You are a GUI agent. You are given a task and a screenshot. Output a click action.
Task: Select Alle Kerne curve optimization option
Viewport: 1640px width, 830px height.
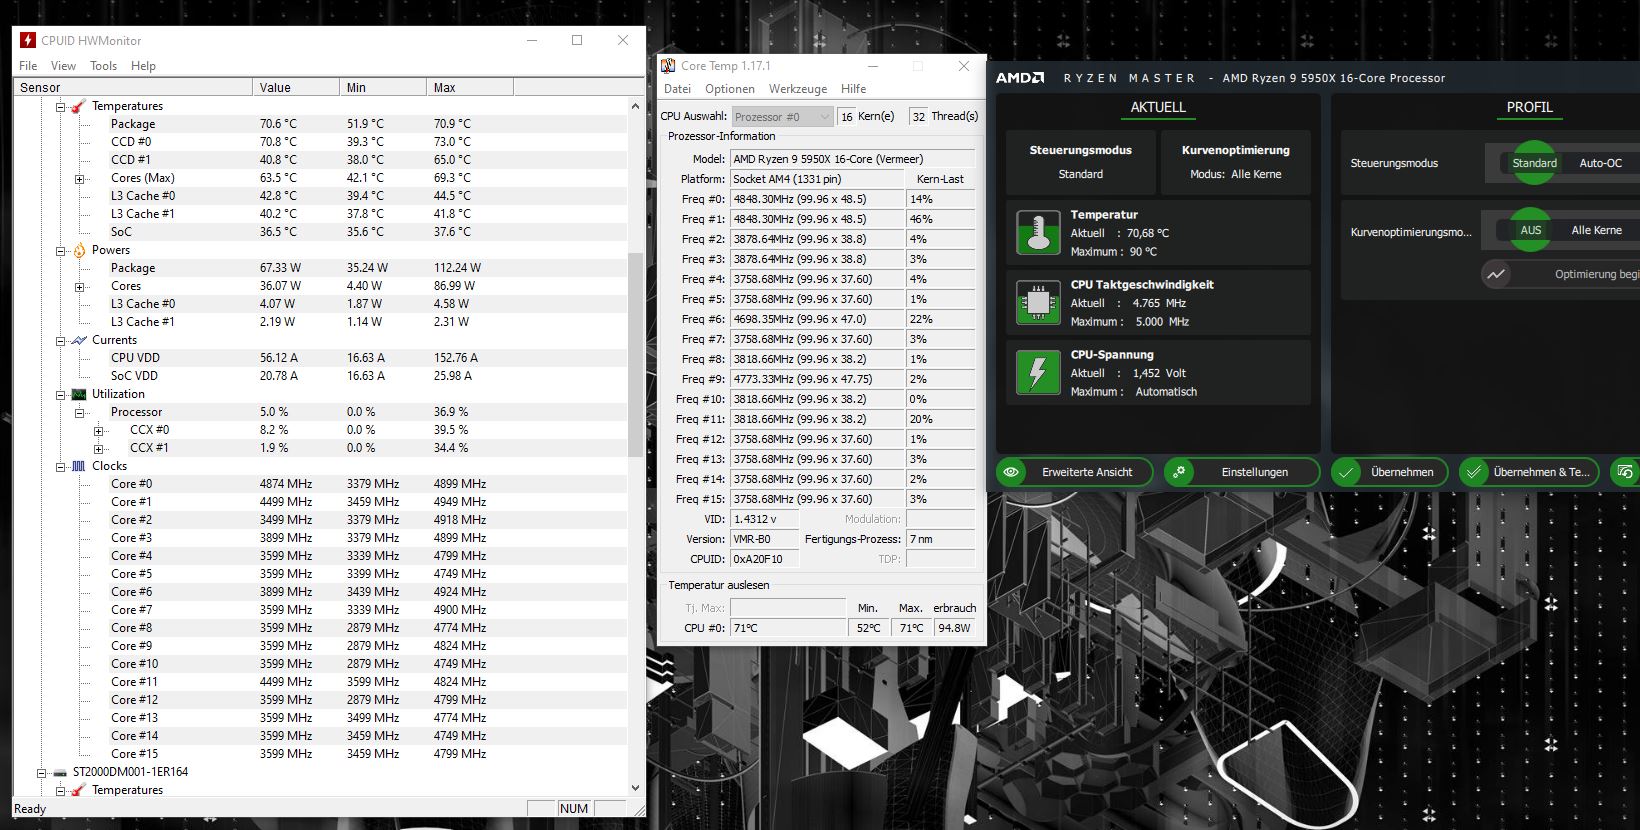point(1596,230)
